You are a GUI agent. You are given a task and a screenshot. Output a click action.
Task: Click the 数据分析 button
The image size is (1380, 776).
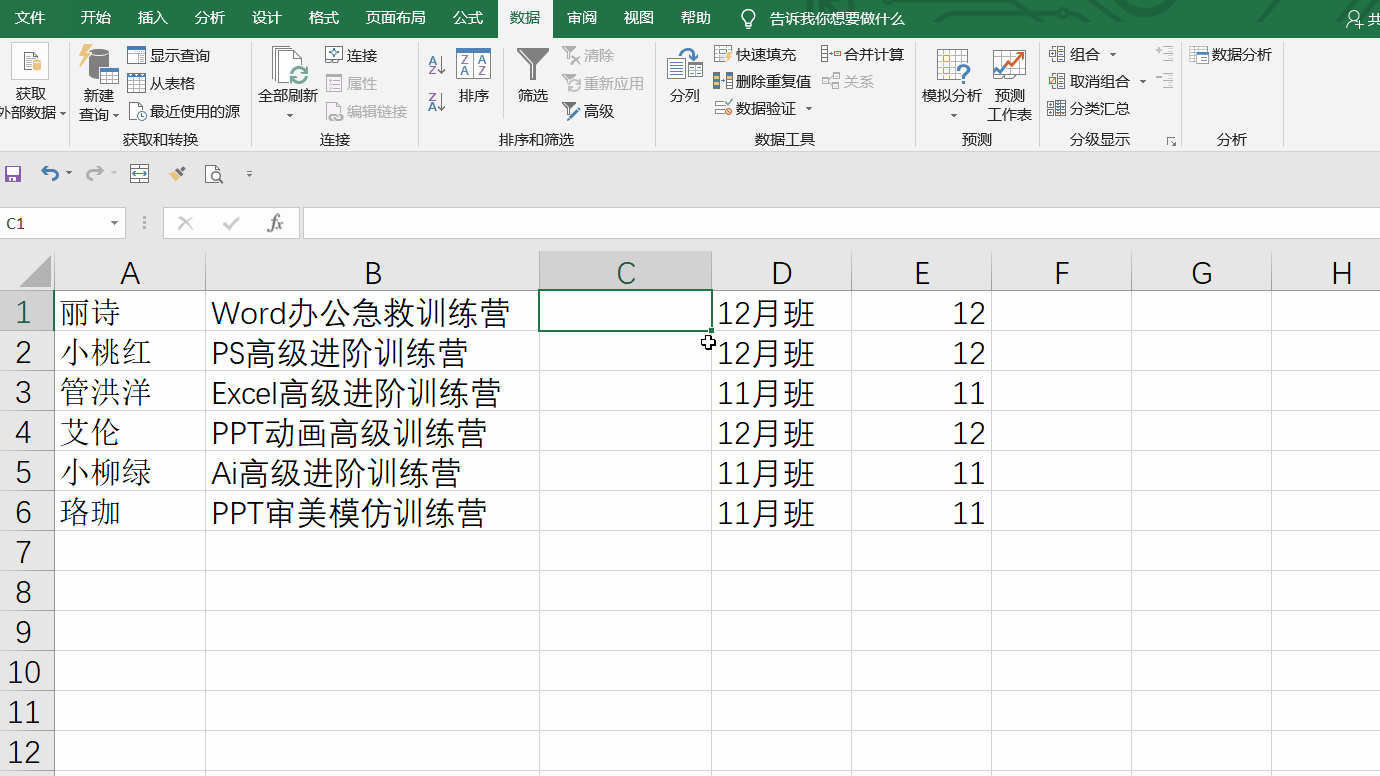(1232, 54)
